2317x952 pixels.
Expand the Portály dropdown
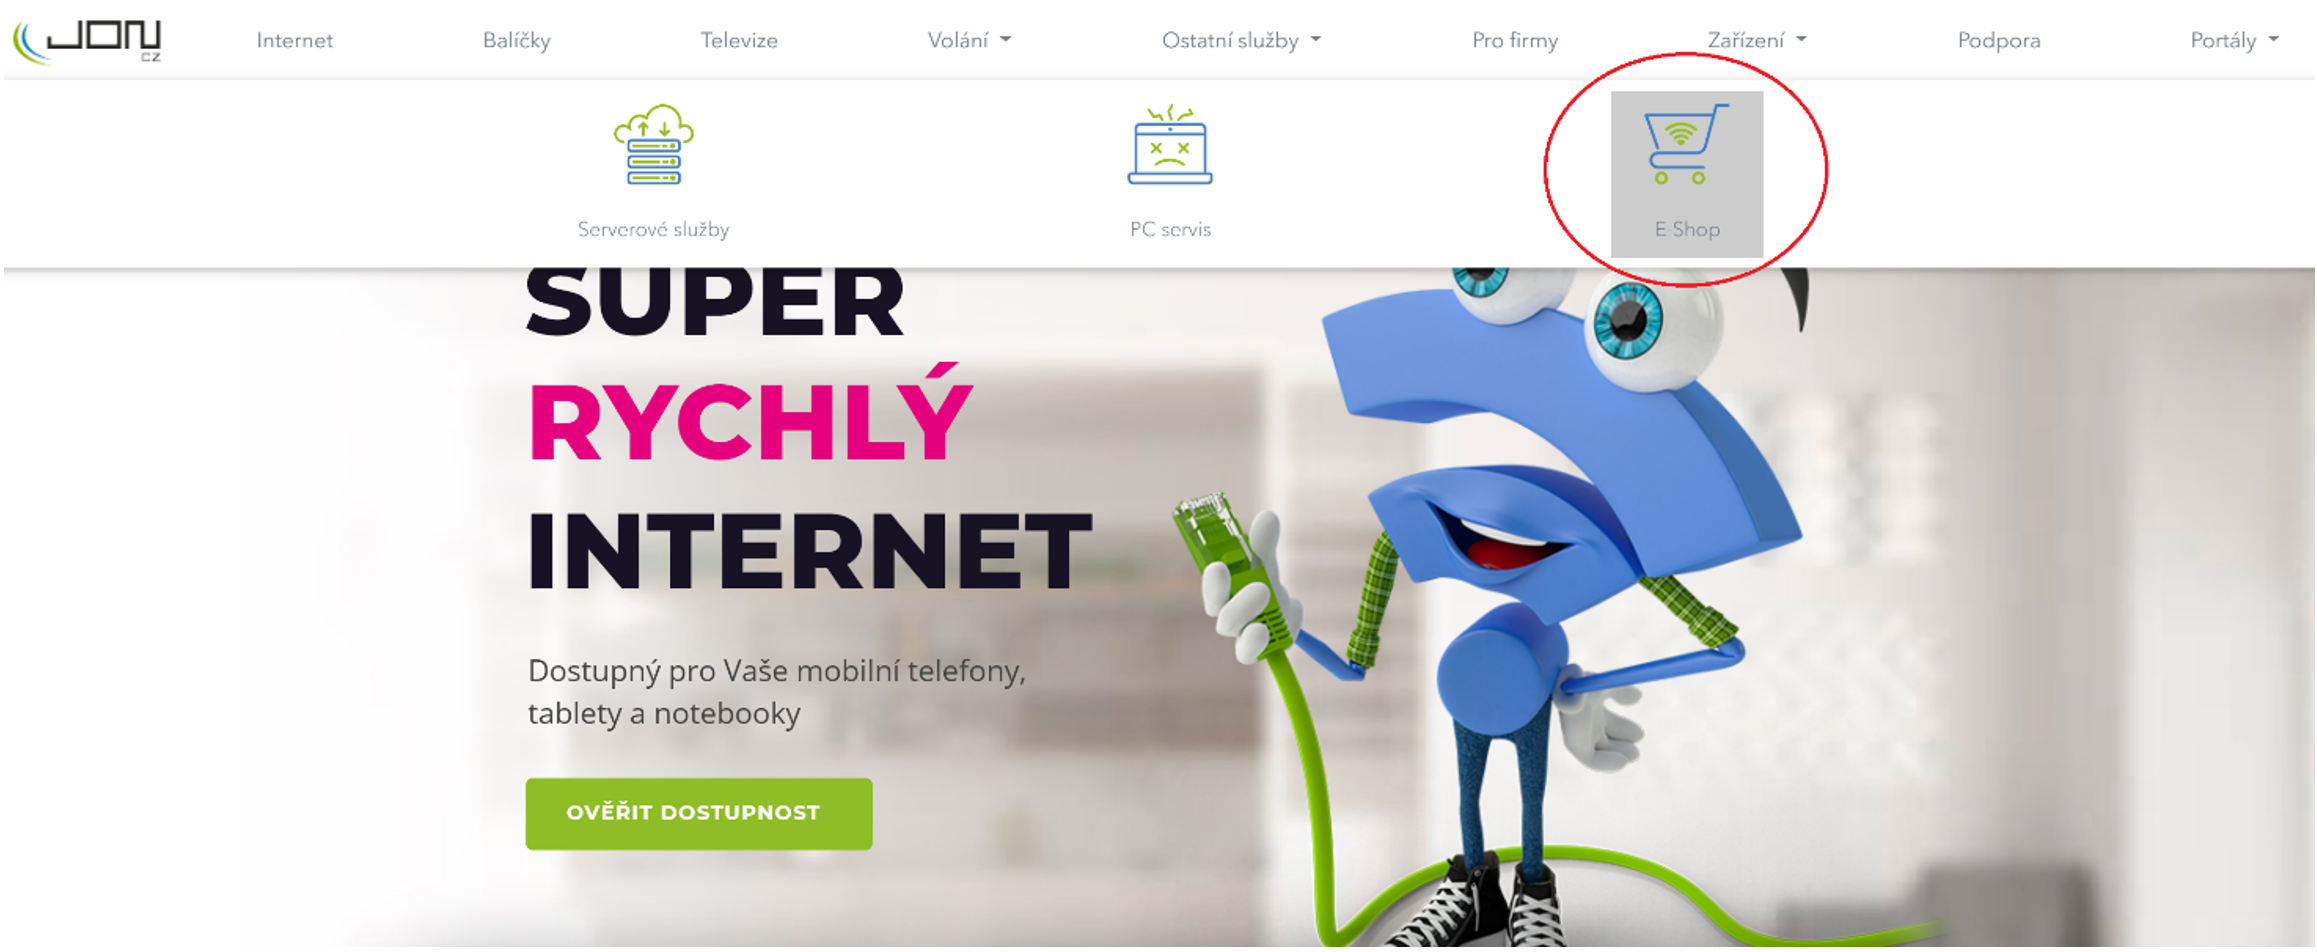[x=2234, y=41]
